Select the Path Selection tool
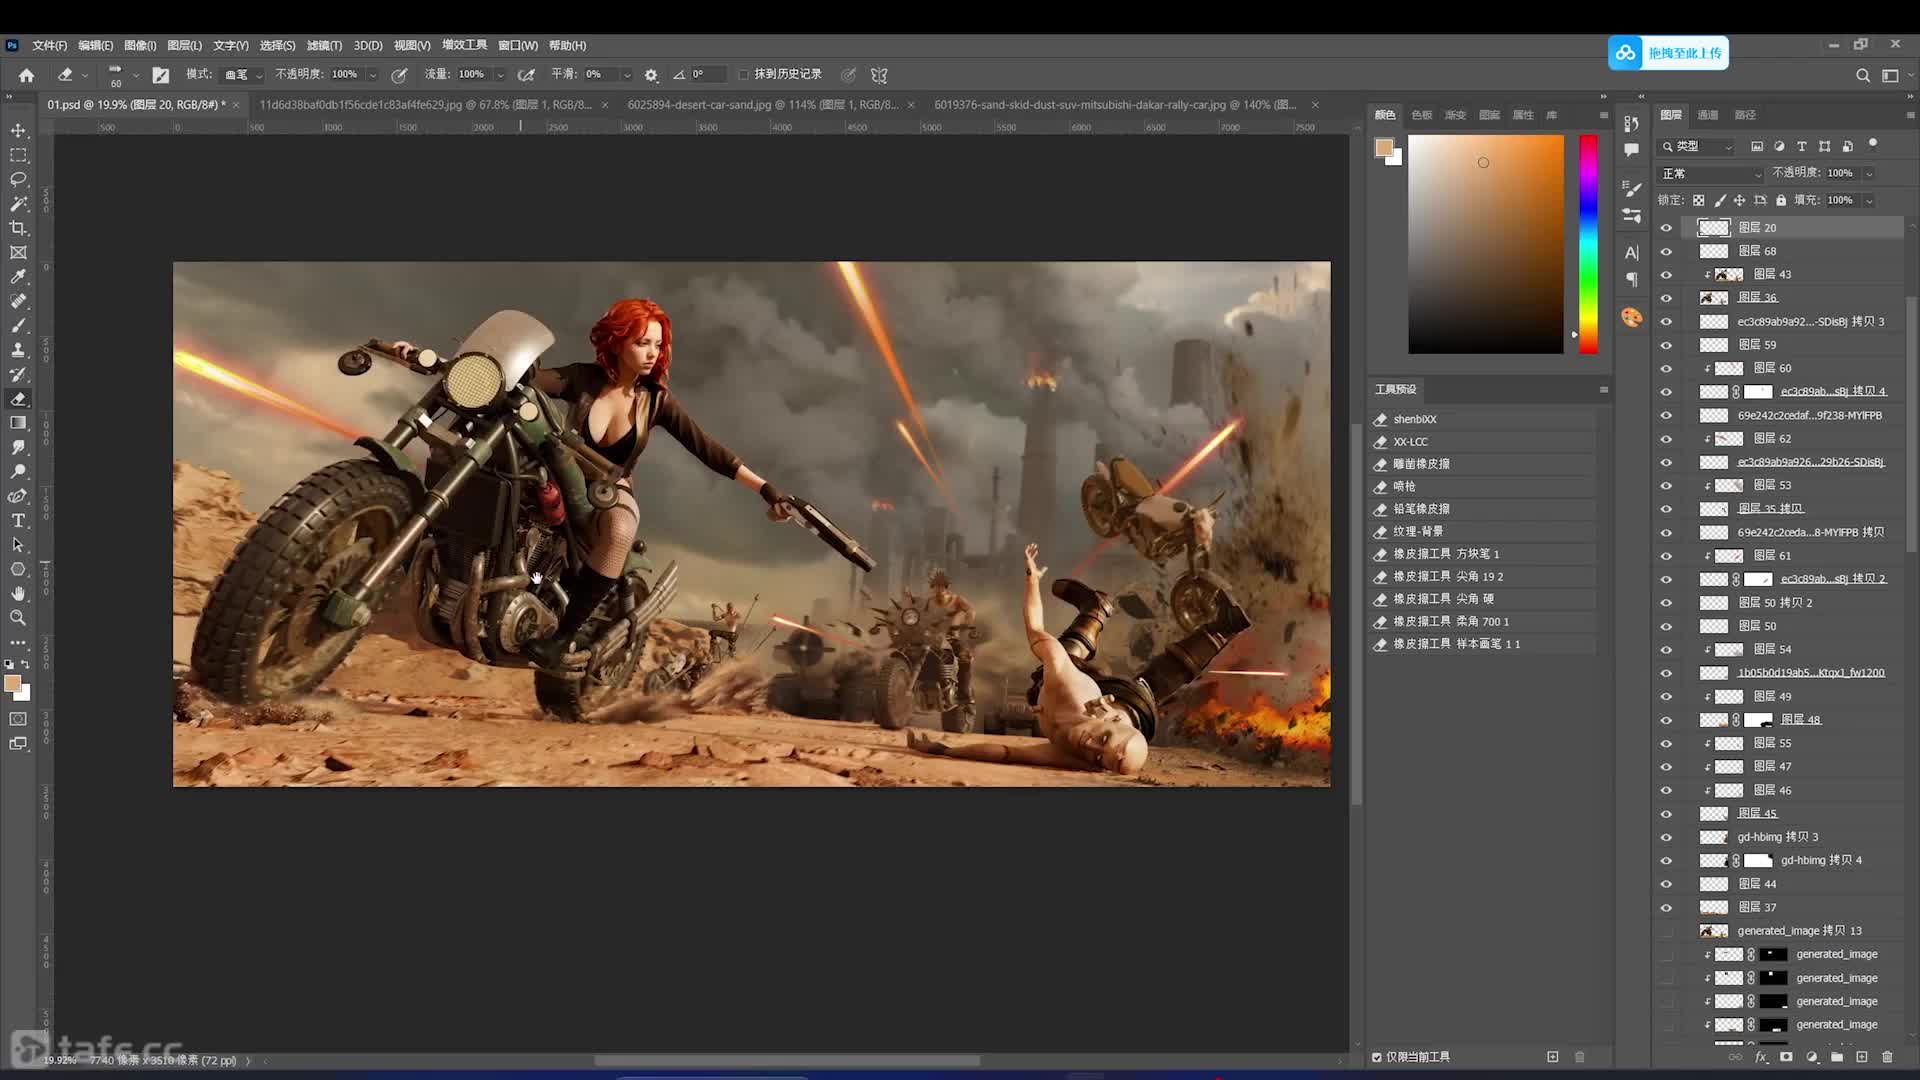1920x1080 pixels. pos(18,545)
